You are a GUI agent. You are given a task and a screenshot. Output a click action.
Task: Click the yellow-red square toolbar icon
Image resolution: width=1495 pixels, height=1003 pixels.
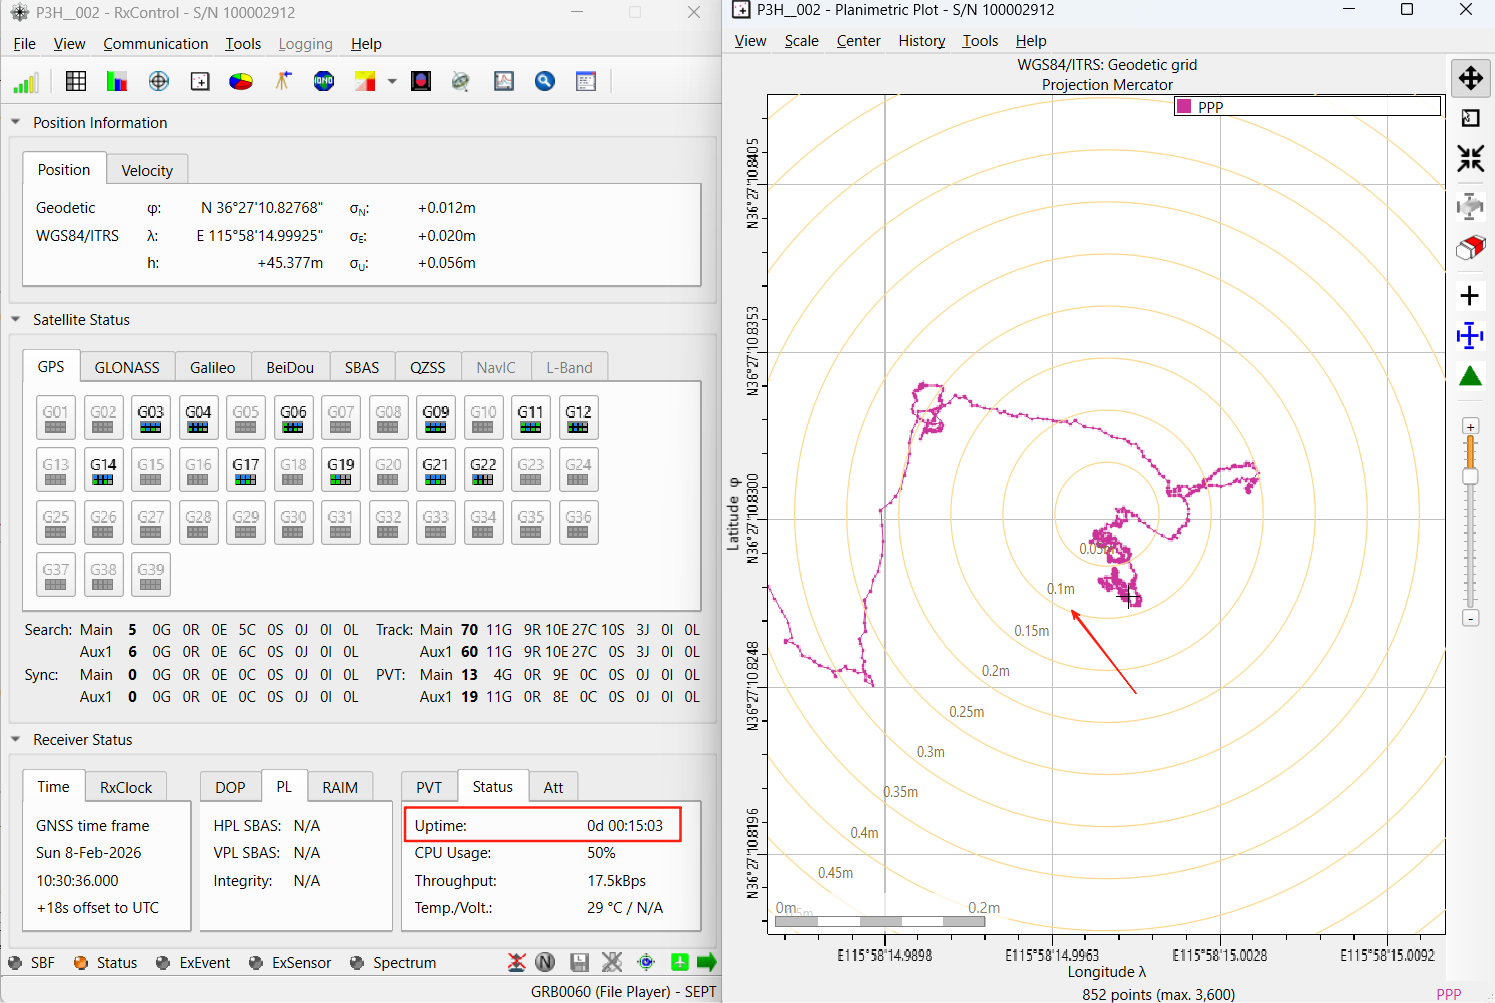pyautogui.click(x=365, y=82)
